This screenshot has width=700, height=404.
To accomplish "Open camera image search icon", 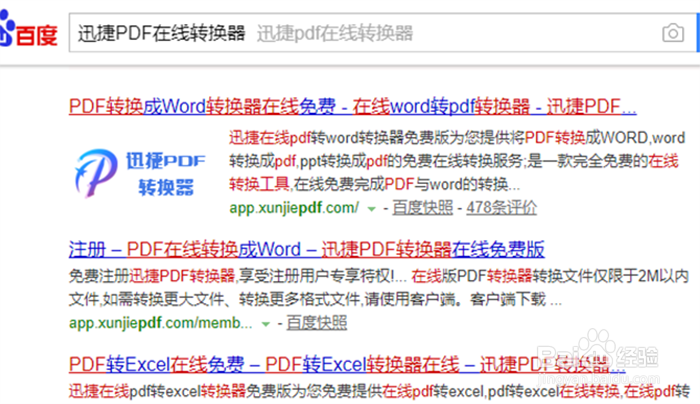I will 673,33.
